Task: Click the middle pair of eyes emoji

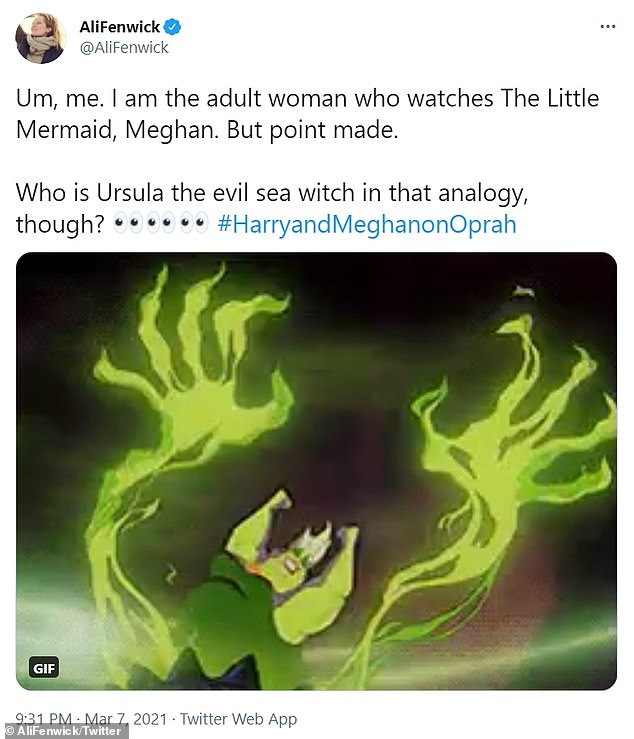Action: [x=161, y=222]
